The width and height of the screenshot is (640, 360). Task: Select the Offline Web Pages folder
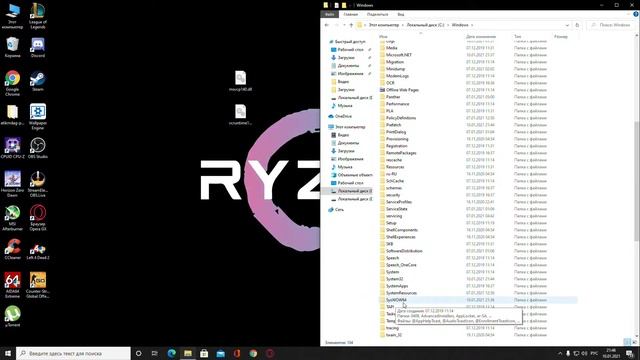point(402,90)
